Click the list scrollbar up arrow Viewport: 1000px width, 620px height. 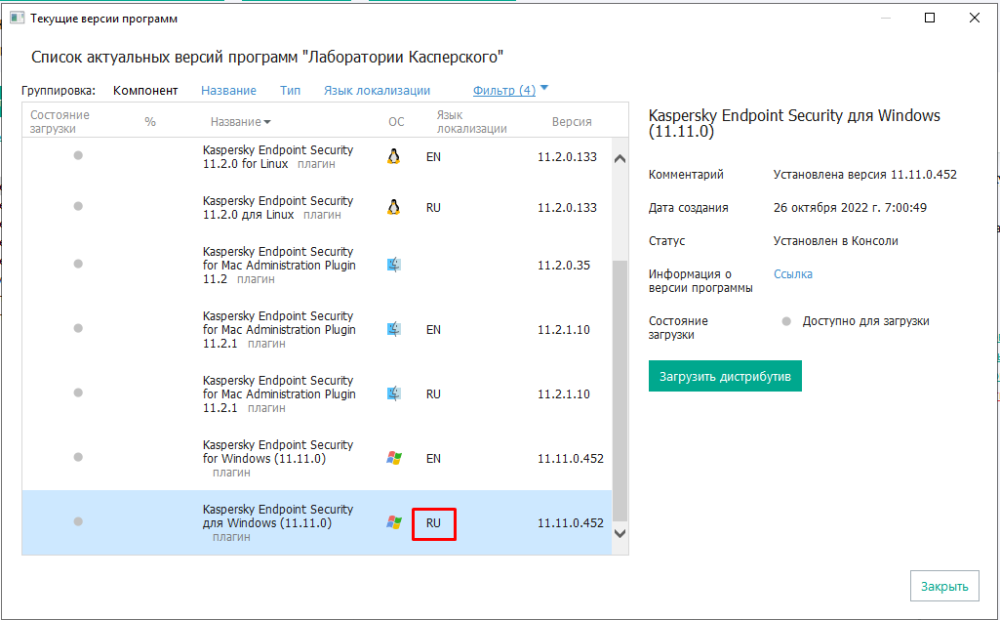click(x=619, y=159)
